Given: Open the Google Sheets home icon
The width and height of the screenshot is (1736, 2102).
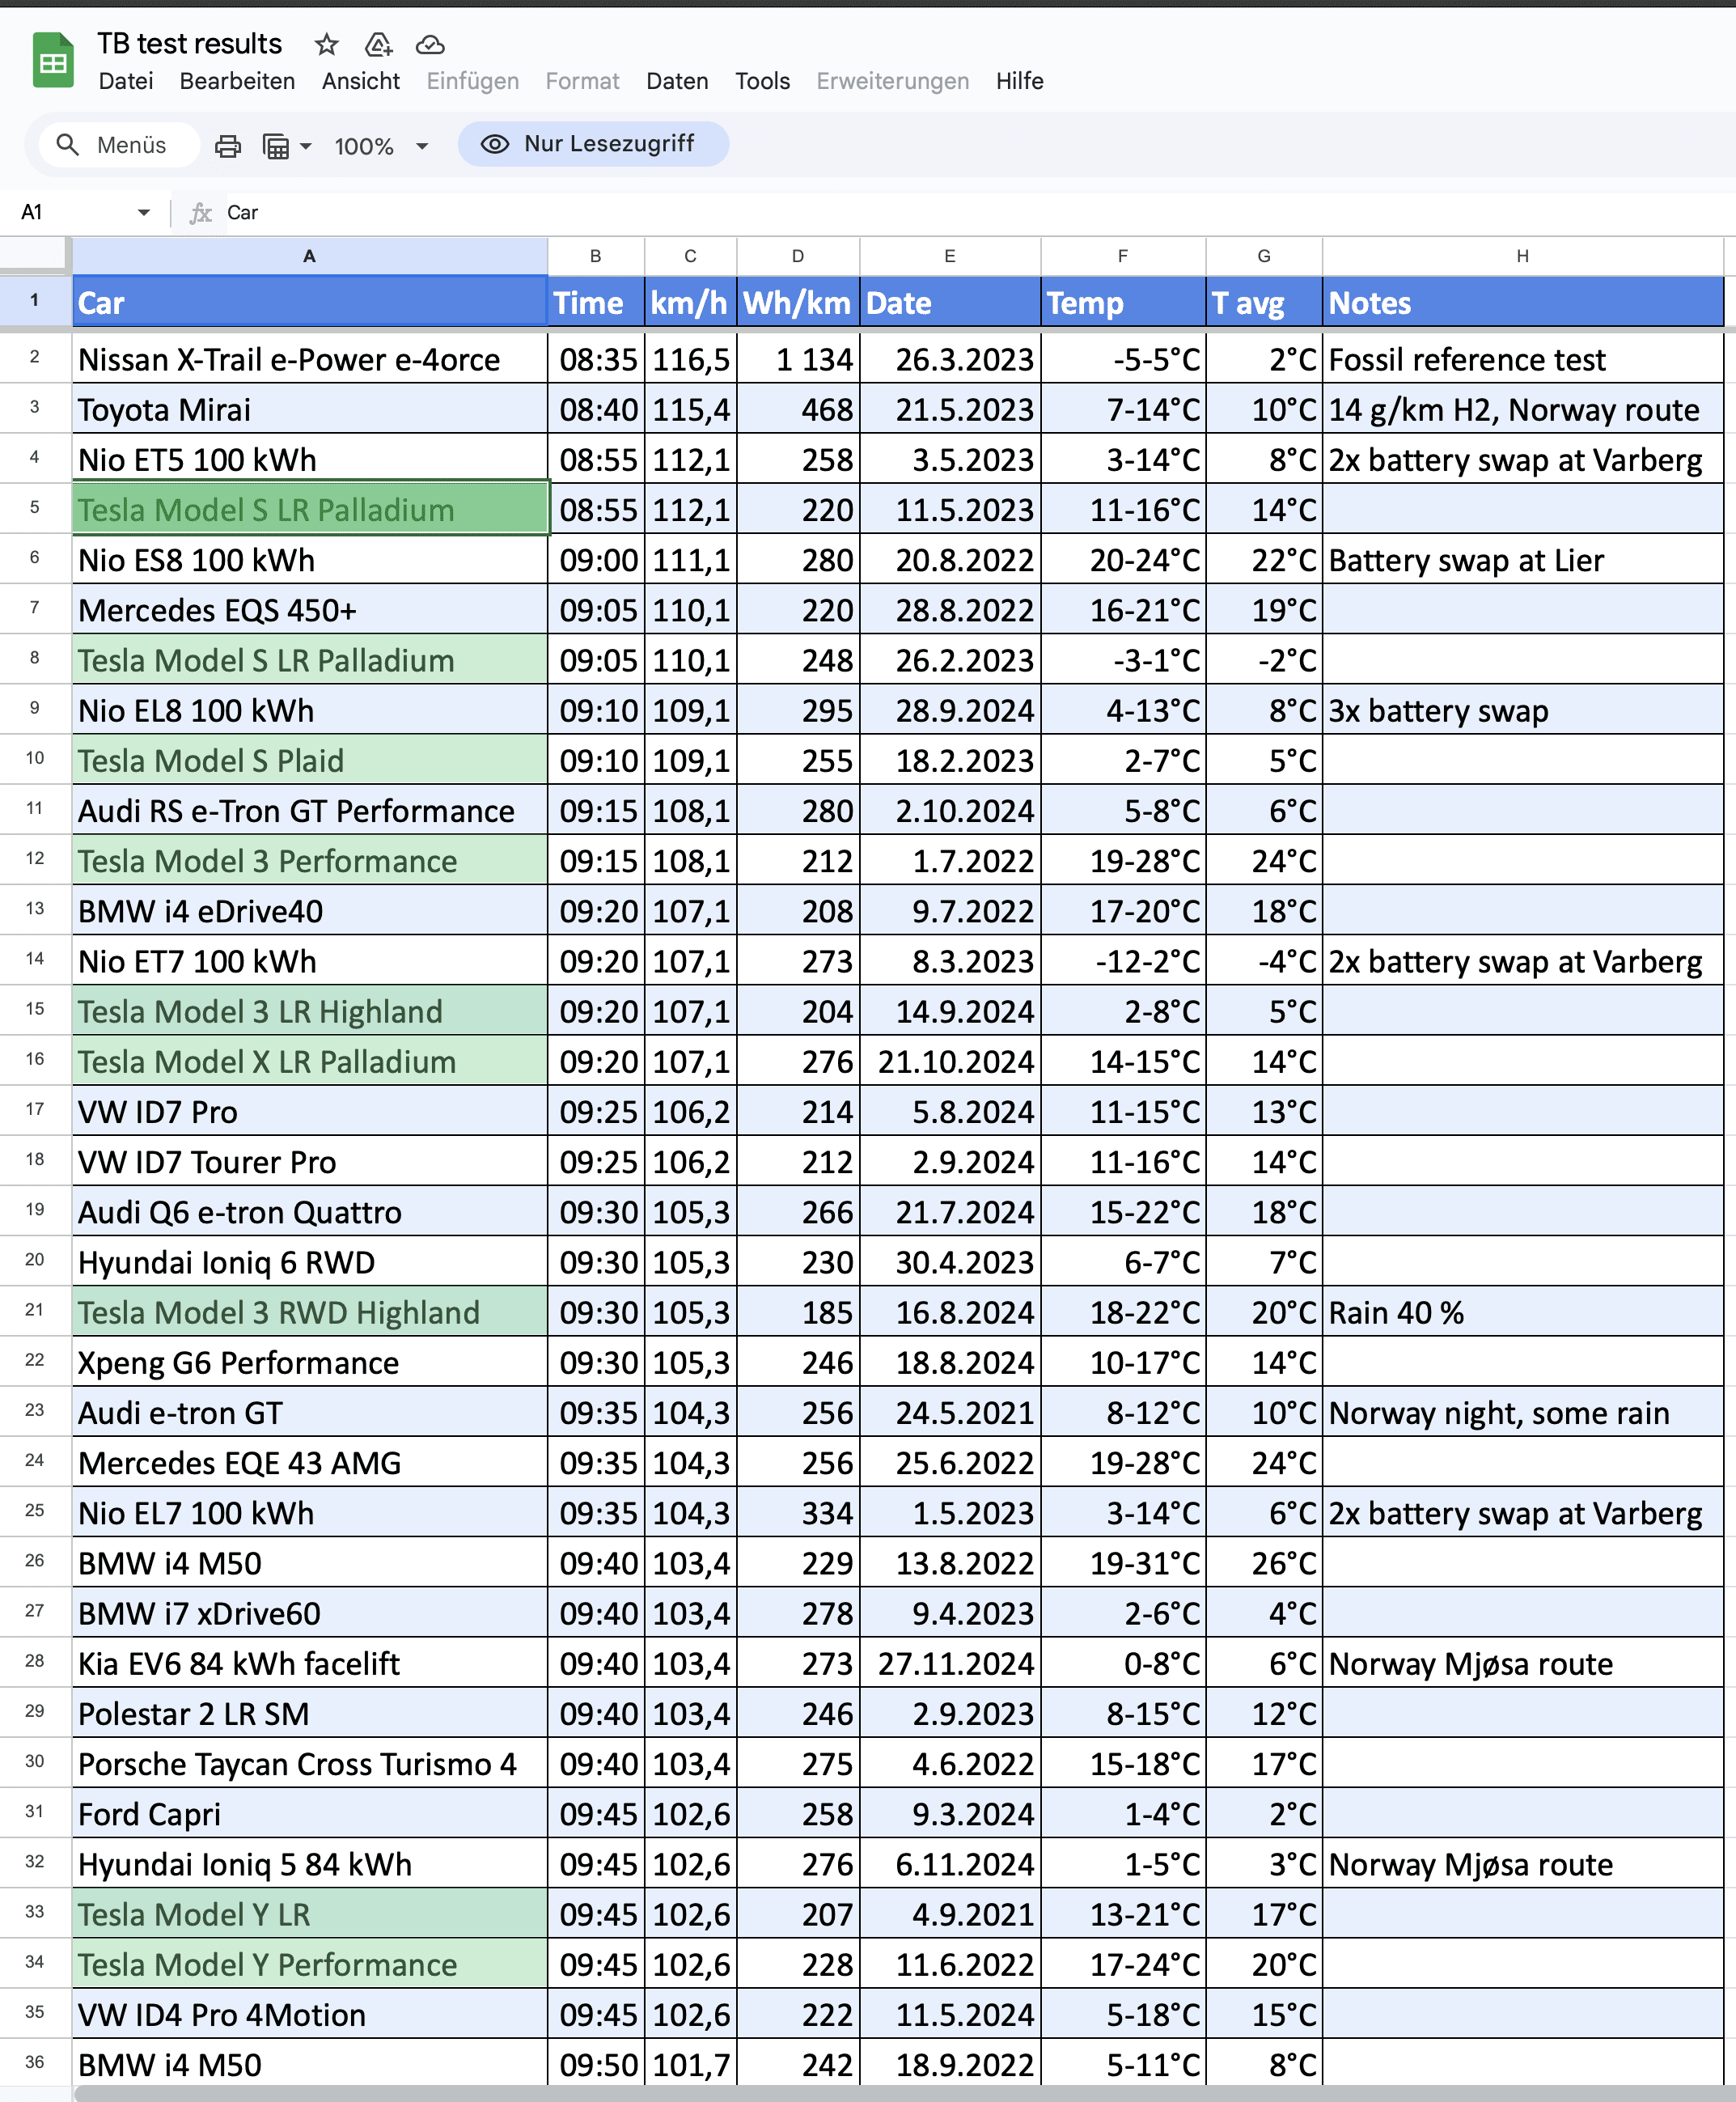Looking at the screenshot, I should 53,61.
